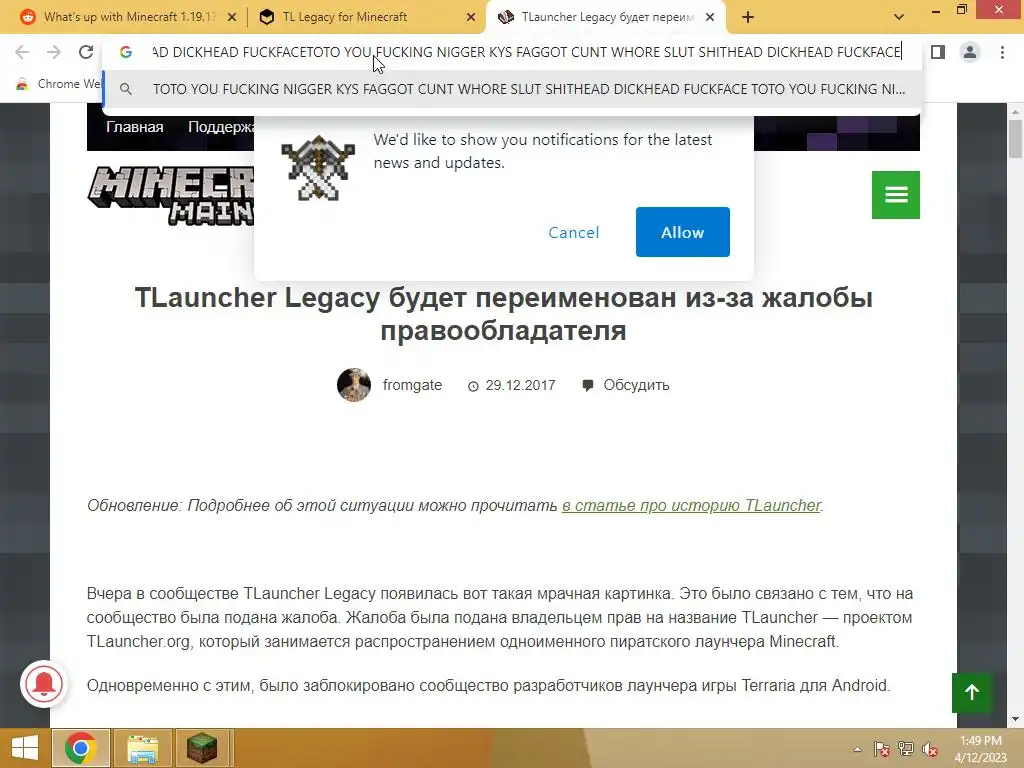Click the fromgate author avatar
This screenshot has width=1024, height=768.
[x=354, y=385]
